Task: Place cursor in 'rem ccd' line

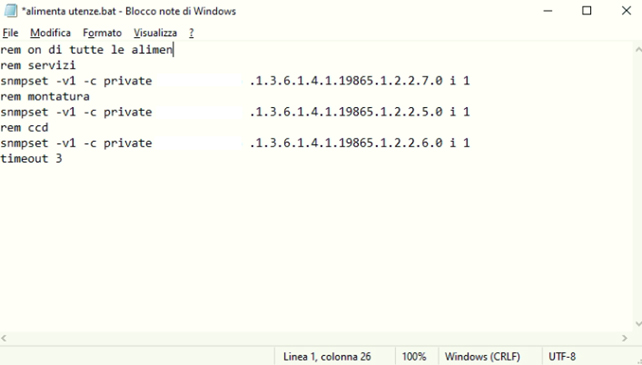Action: 25,128
